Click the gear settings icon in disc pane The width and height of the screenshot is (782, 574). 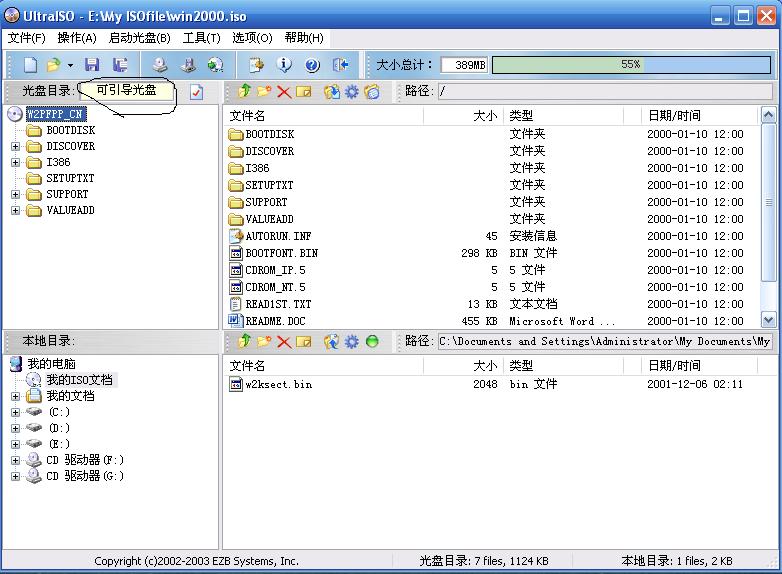pyautogui.click(x=352, y=92)
